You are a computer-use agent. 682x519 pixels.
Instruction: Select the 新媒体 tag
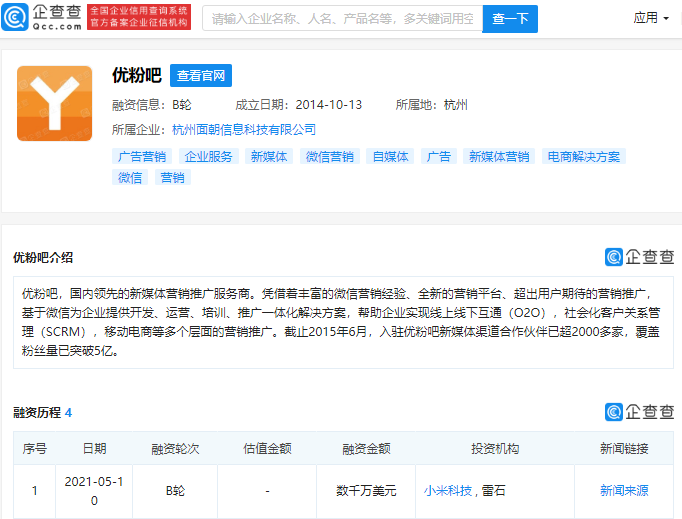(269, 157)
